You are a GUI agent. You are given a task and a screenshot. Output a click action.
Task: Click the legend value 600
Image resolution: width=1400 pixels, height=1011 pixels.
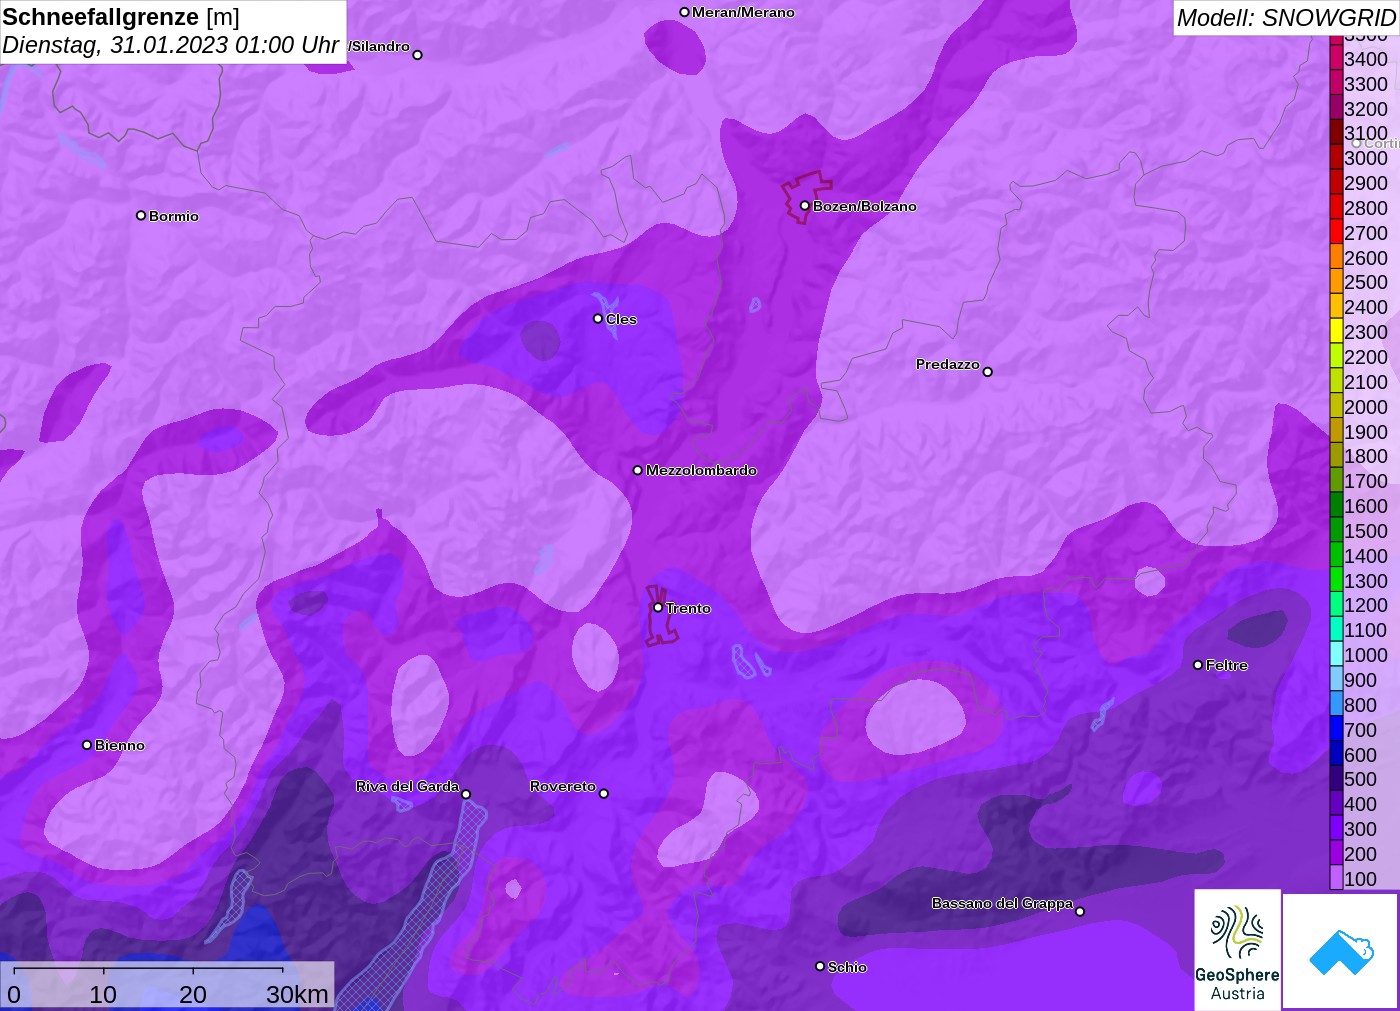click(x=1360, y=755)
